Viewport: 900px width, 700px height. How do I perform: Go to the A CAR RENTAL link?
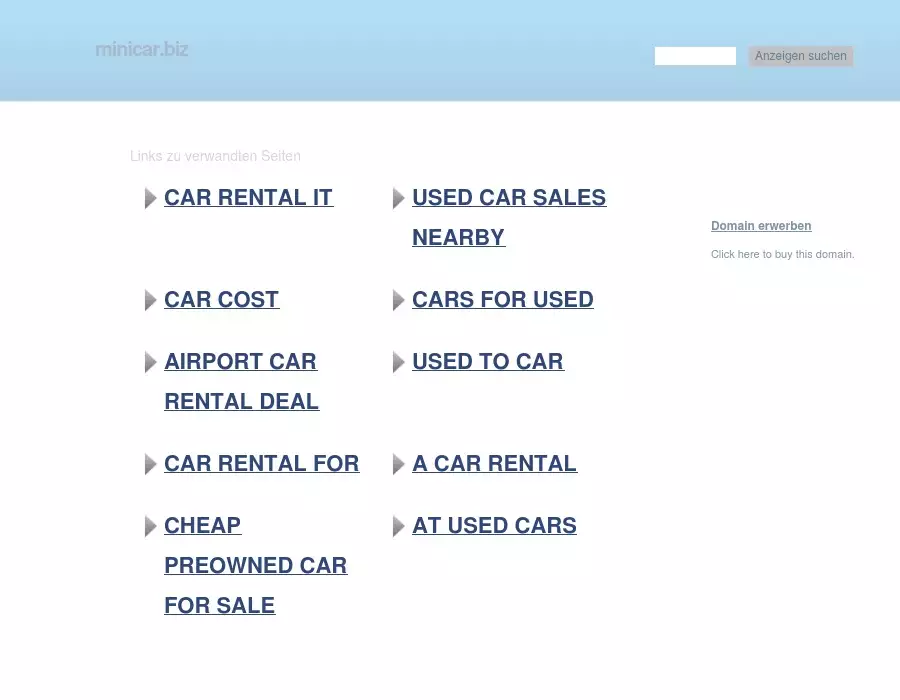494,464
